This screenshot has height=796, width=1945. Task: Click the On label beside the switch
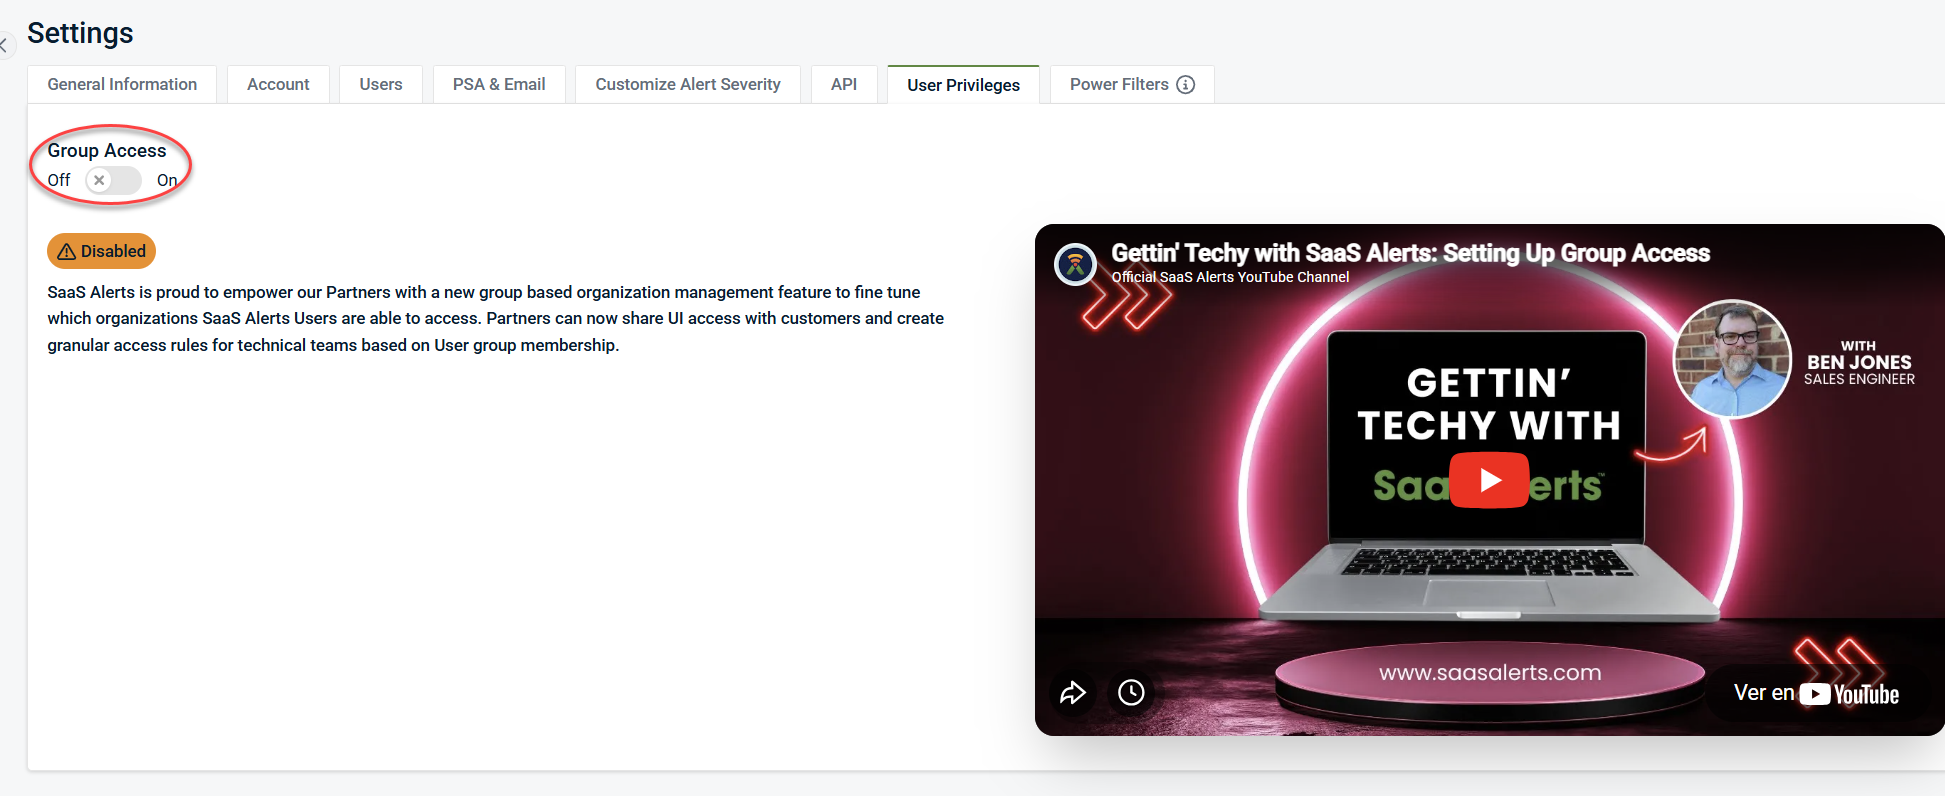click(166, 181)
